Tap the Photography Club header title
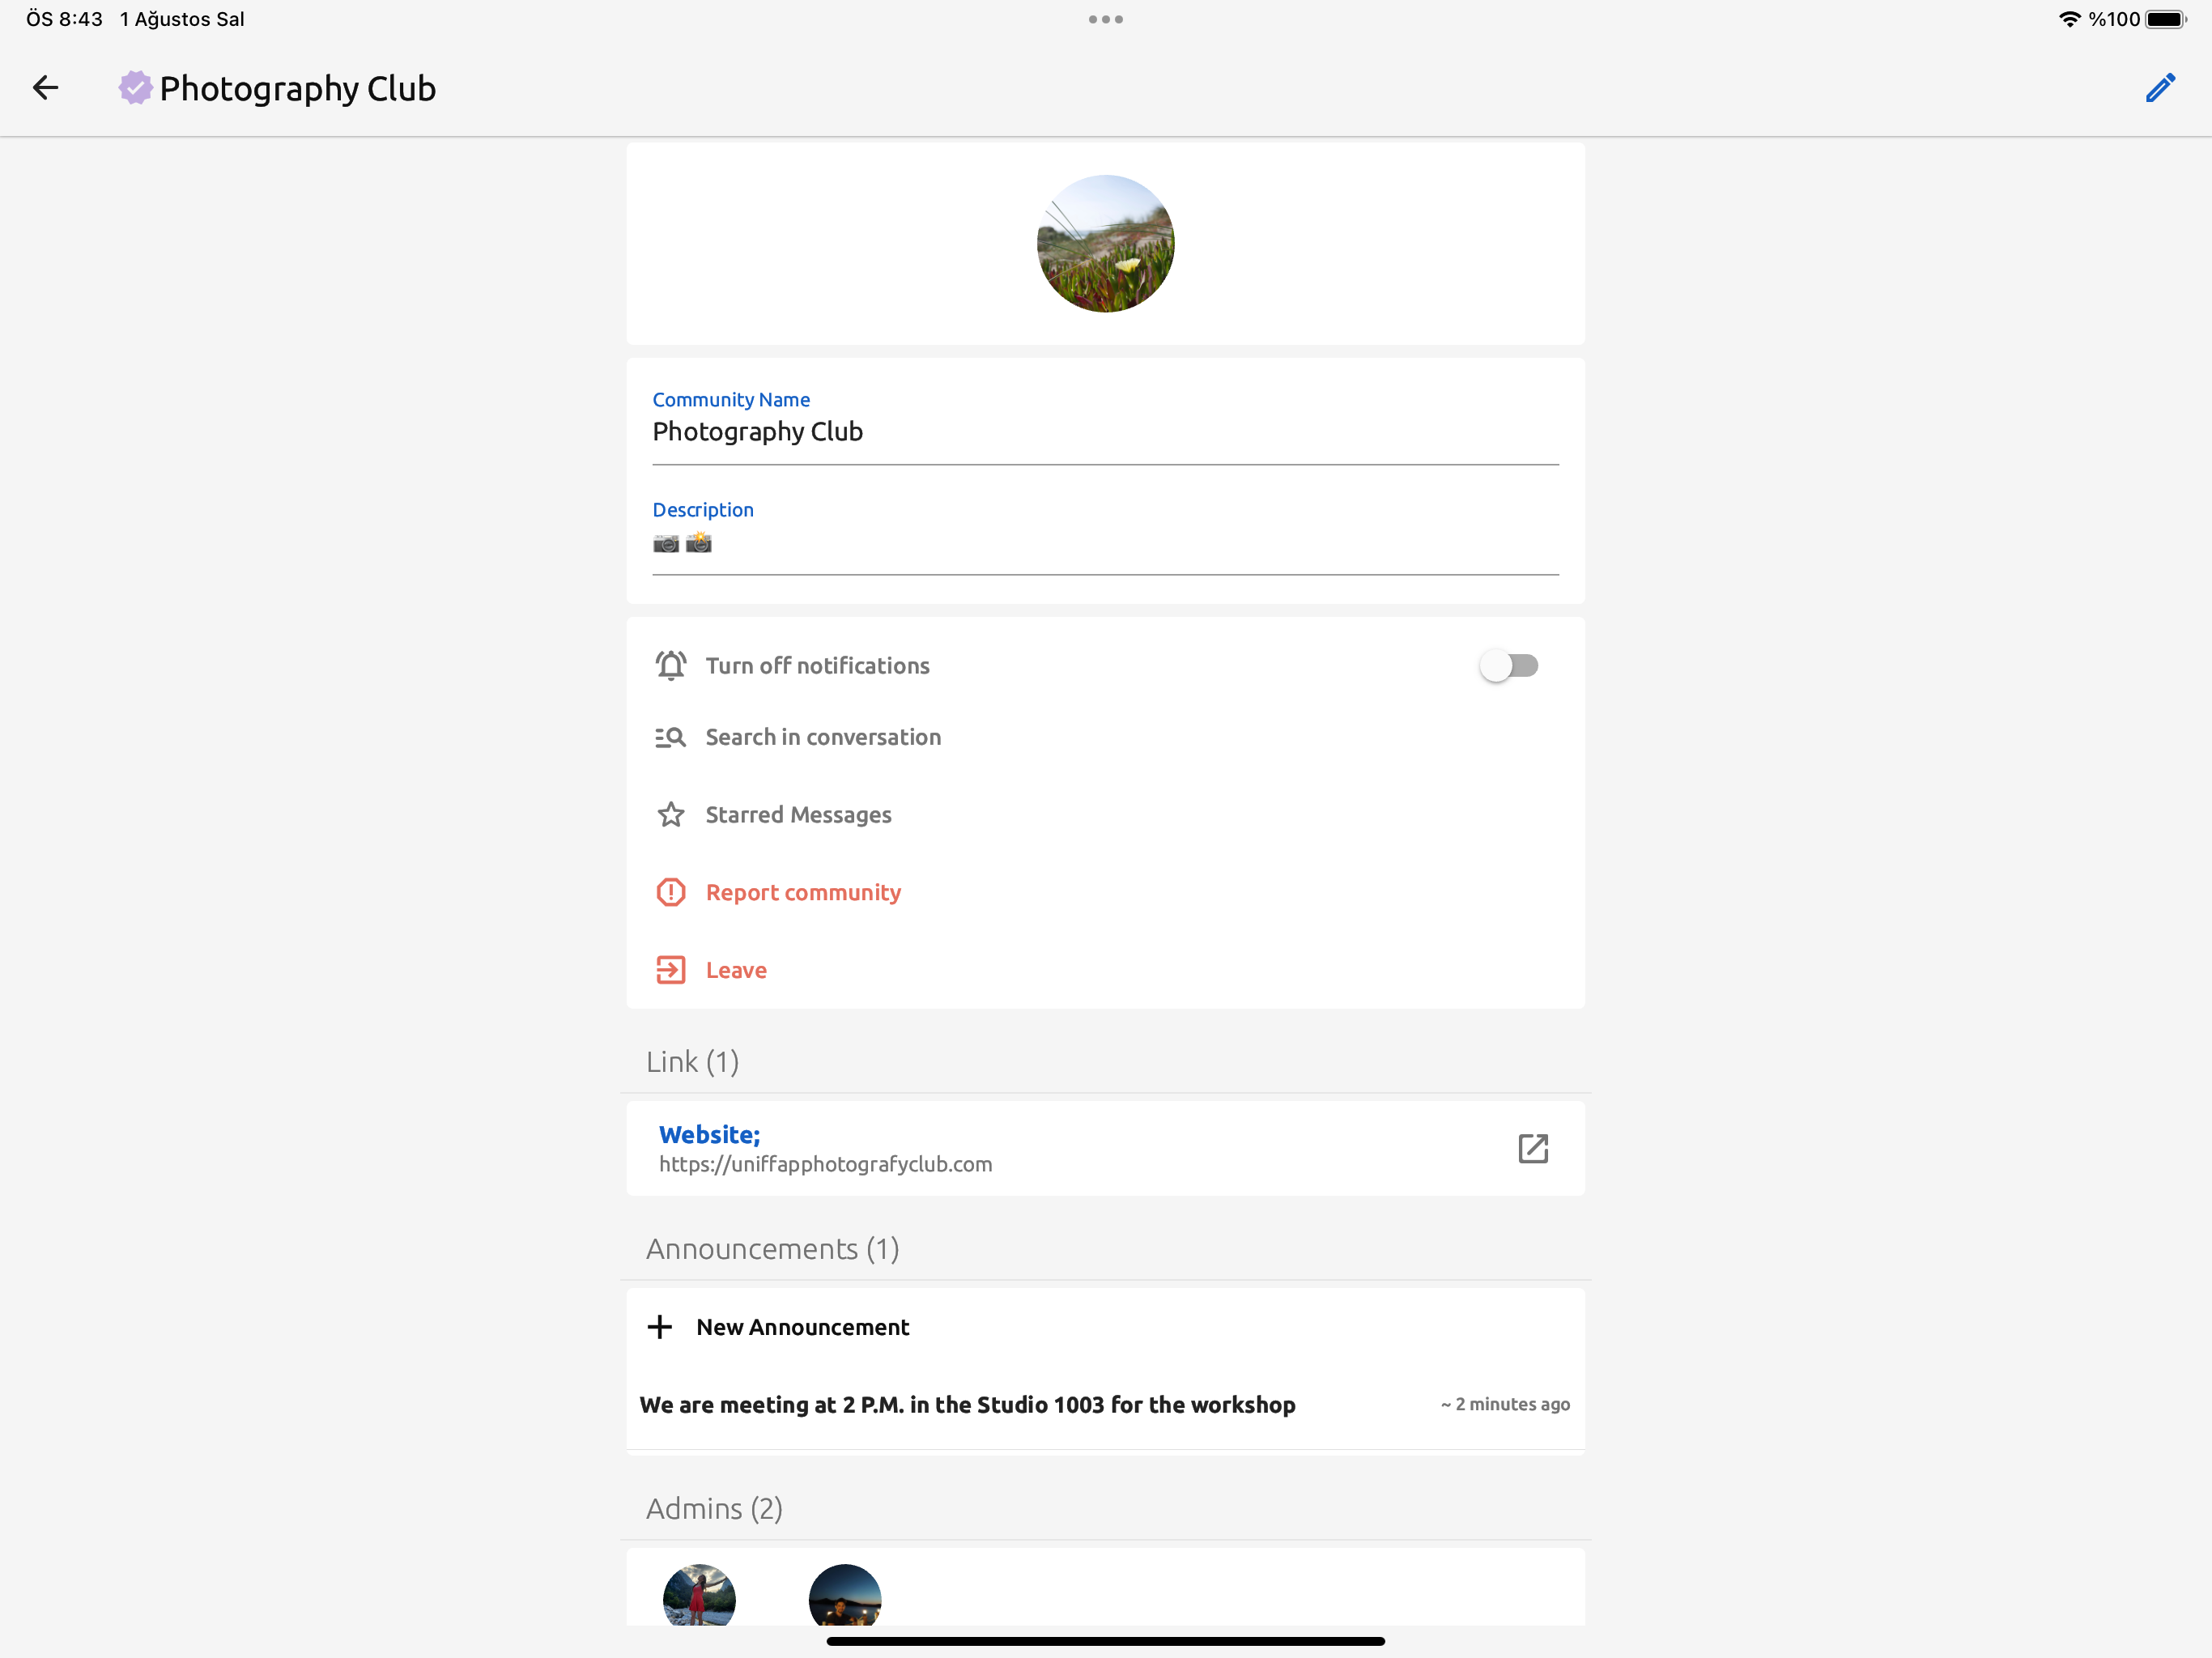 click(x=297, y=89)
